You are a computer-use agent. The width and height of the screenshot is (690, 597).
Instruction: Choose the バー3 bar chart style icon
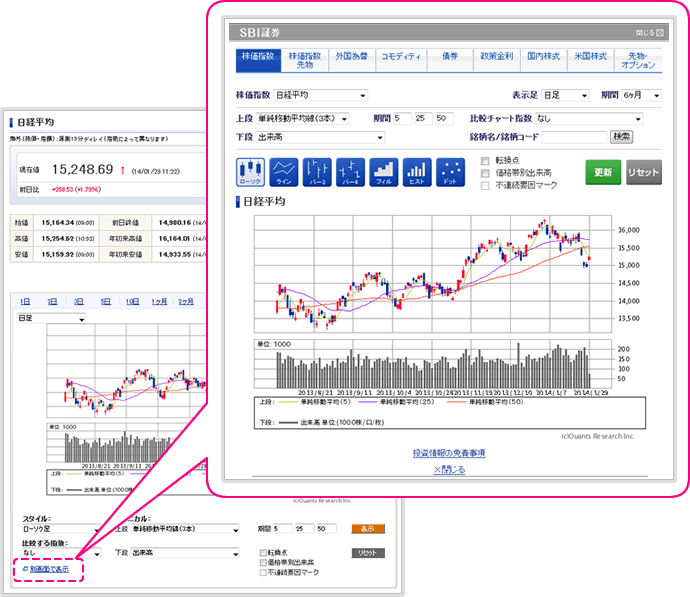click(x=317, y=172)
